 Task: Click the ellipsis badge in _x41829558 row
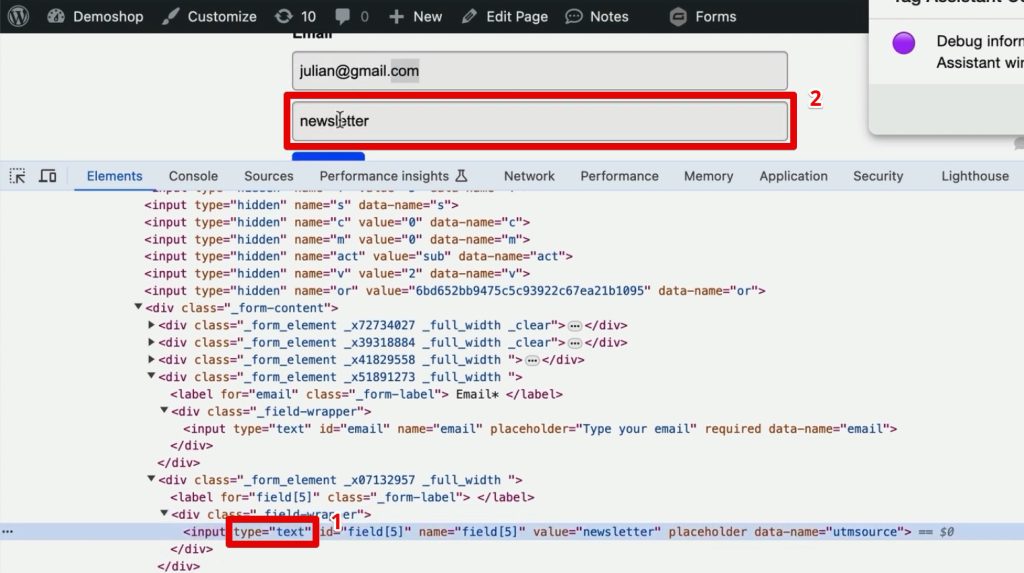(x=532, y=360)
